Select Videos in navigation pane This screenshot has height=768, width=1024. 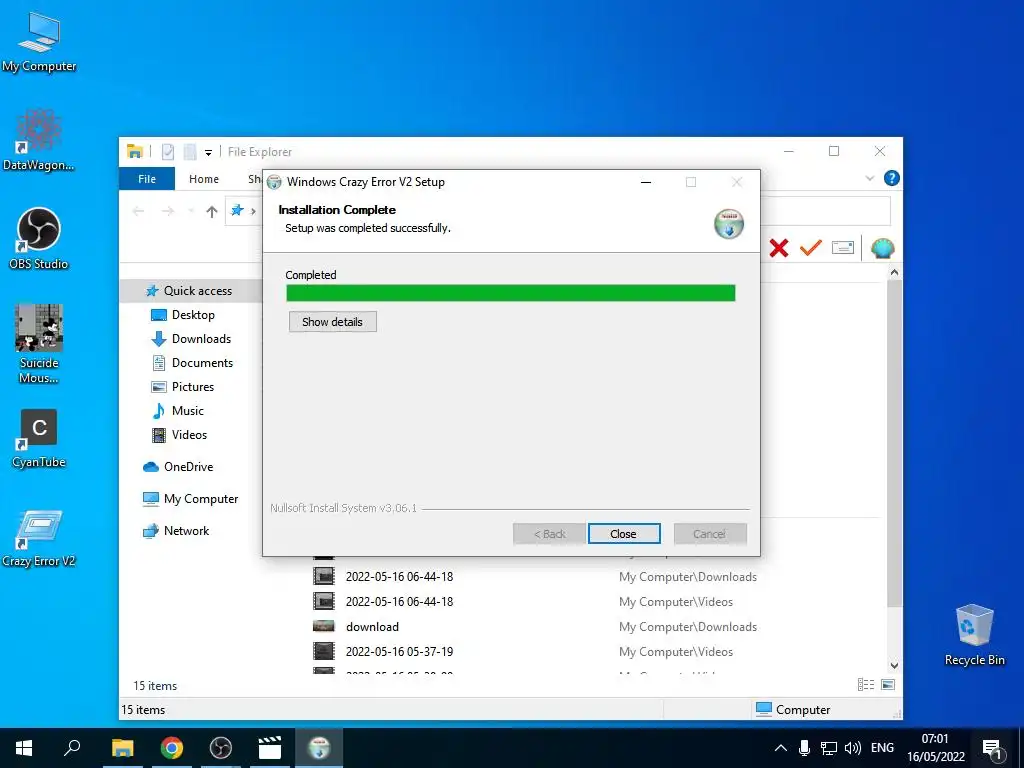(191, 435)
